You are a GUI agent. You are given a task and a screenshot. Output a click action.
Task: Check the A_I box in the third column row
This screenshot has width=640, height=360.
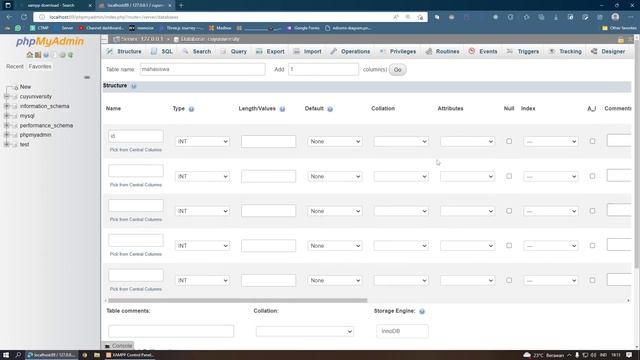coord(592,211)
